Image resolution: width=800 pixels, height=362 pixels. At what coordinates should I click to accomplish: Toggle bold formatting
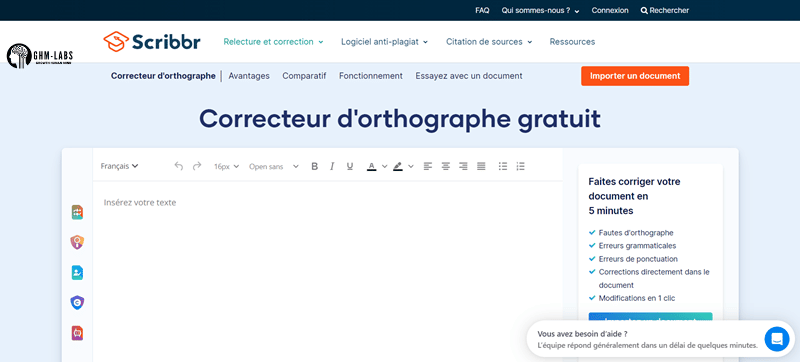click(x=315, y=166)
